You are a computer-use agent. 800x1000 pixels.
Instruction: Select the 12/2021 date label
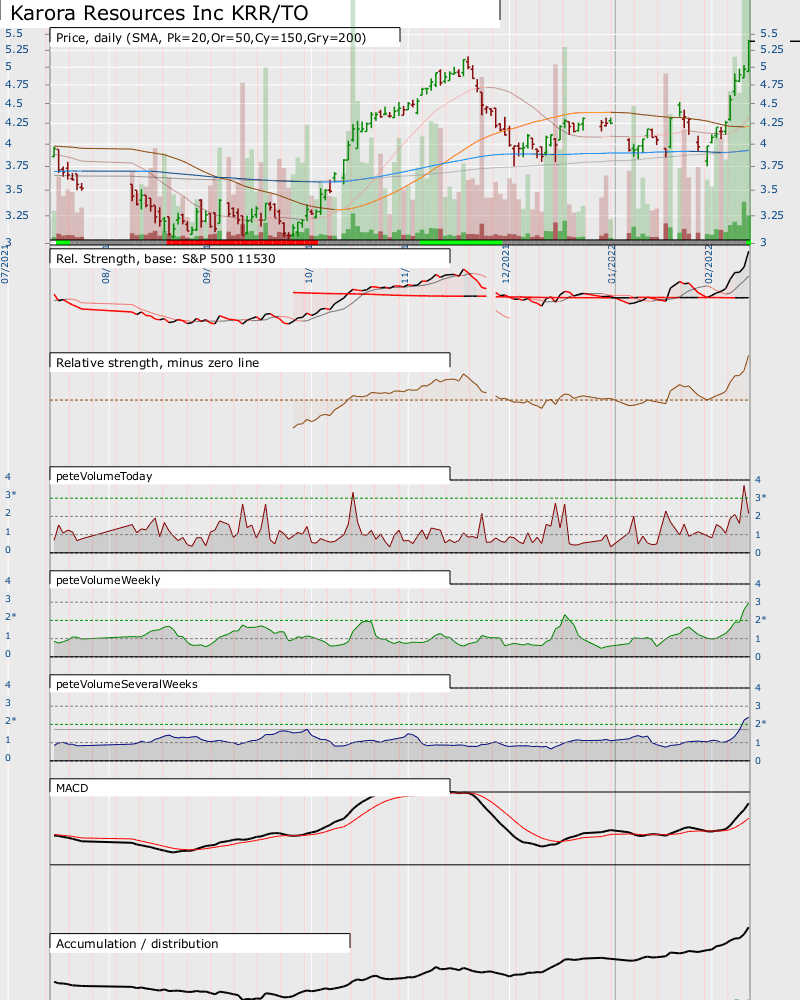point(506,265)
